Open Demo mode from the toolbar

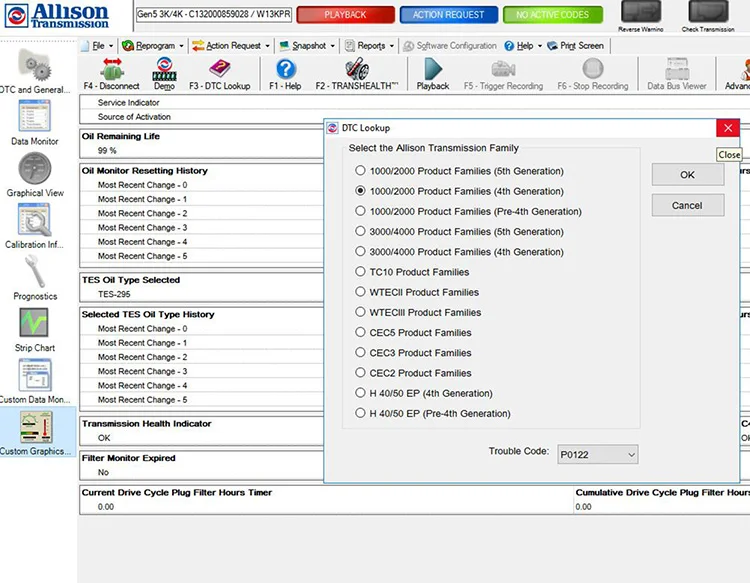[164, 74]
